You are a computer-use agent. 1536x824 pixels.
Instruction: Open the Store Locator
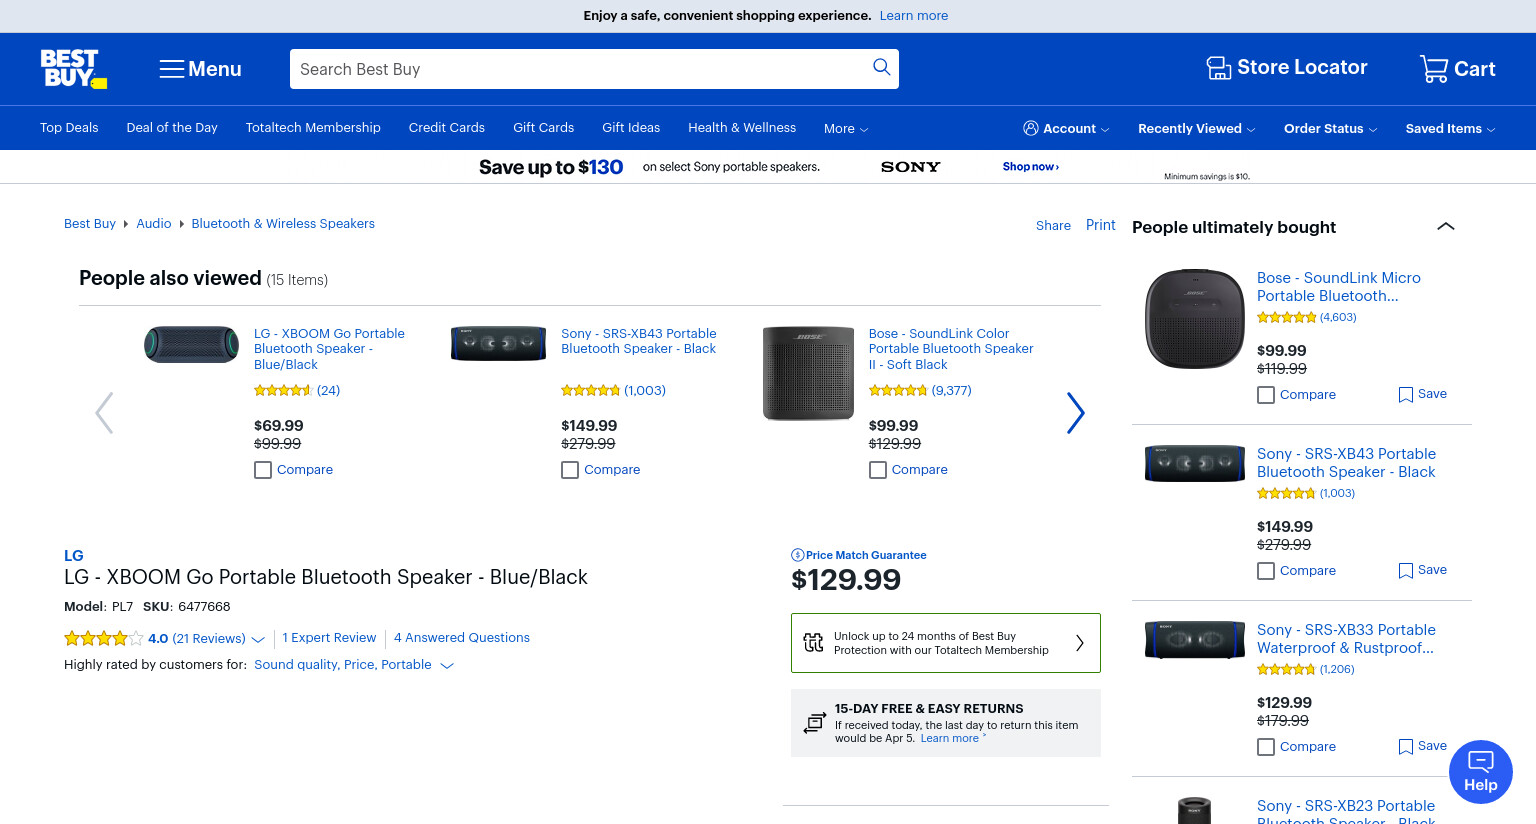coord(1286,68)
